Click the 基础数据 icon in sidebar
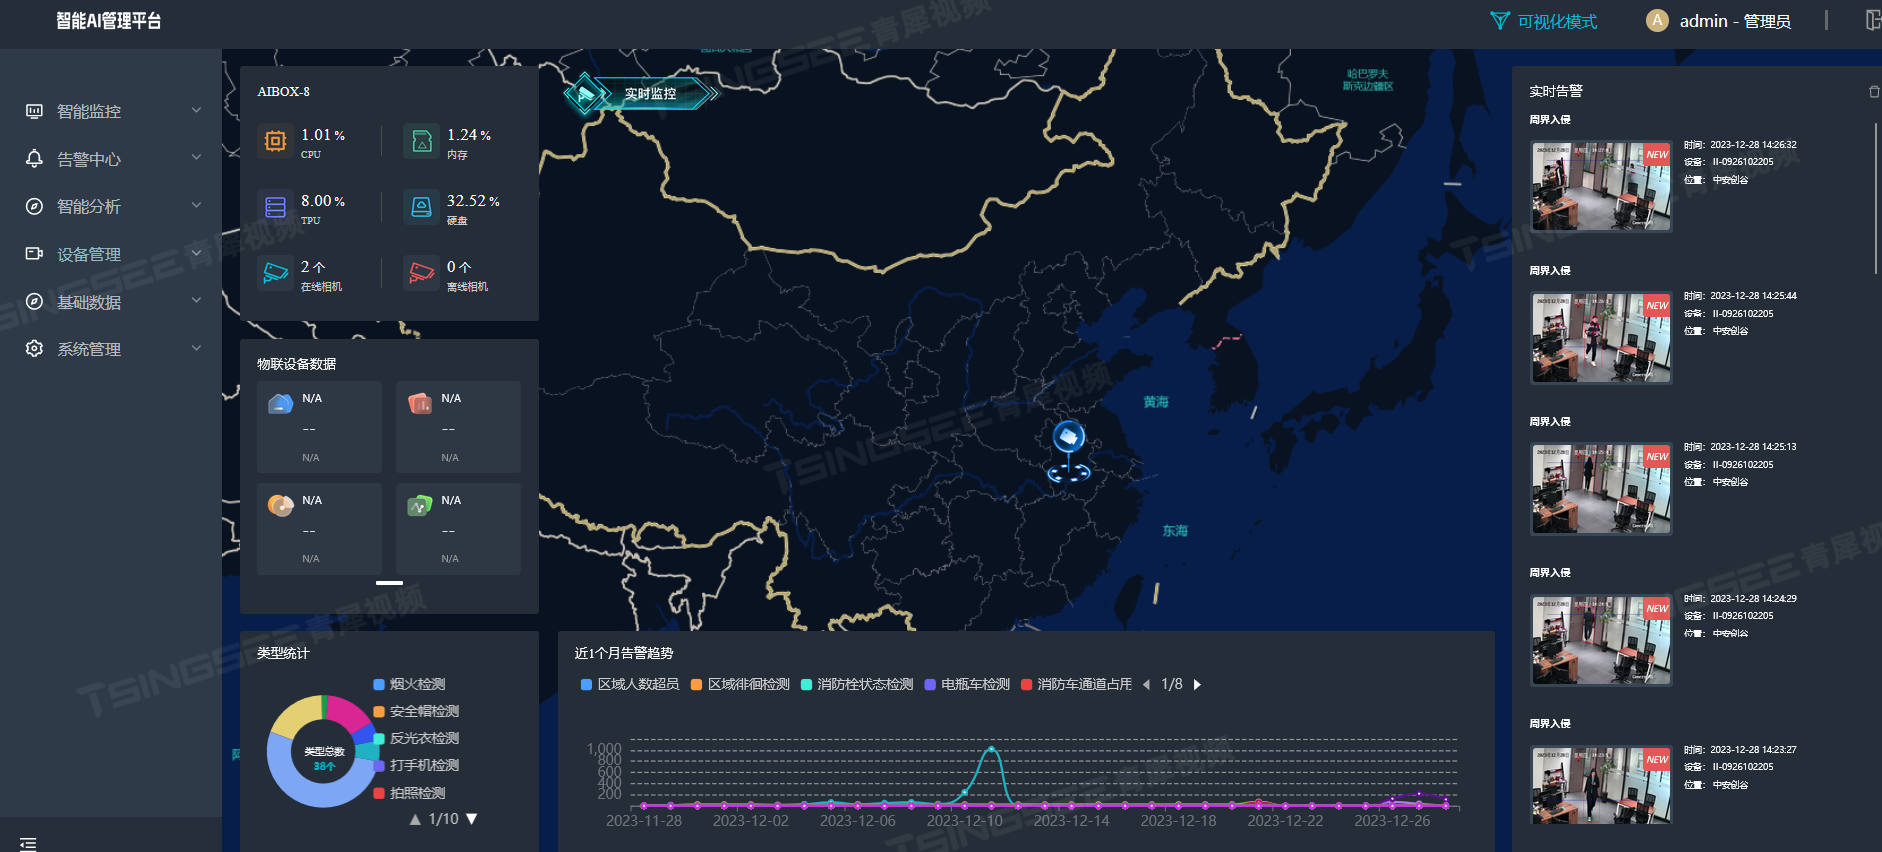Viewport: 1882px width, 852px height. click(34, 301)
